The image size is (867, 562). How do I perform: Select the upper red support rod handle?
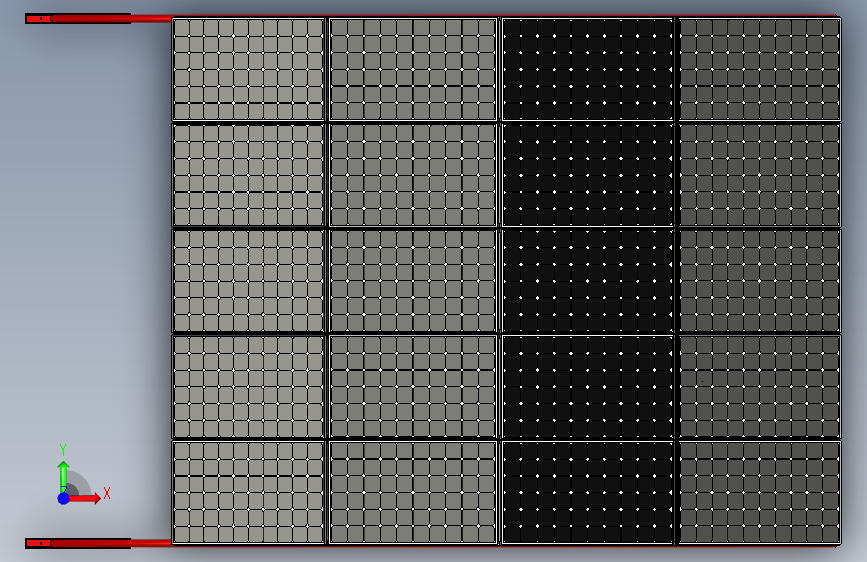coord(78,19)
